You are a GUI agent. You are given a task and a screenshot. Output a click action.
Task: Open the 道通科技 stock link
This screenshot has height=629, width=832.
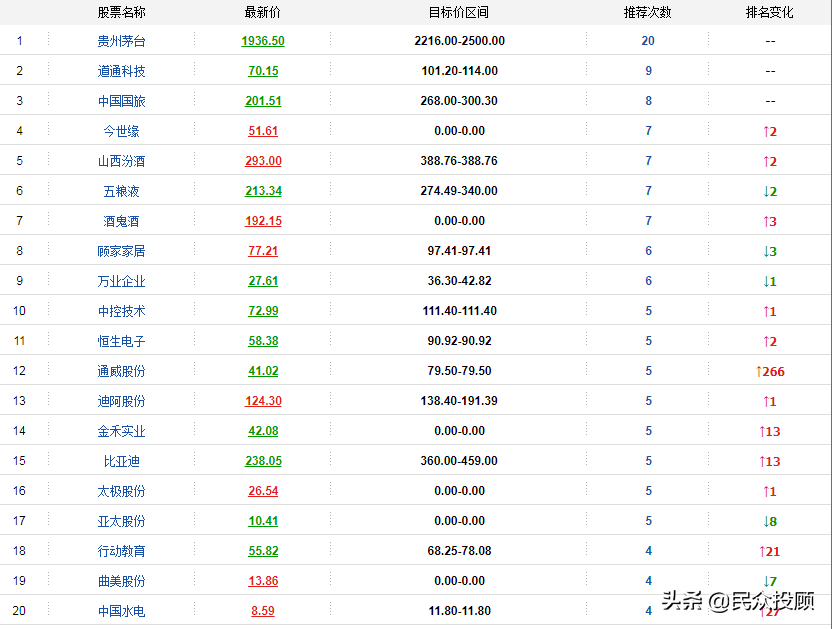pyautogui.click(x=122, y=71)
